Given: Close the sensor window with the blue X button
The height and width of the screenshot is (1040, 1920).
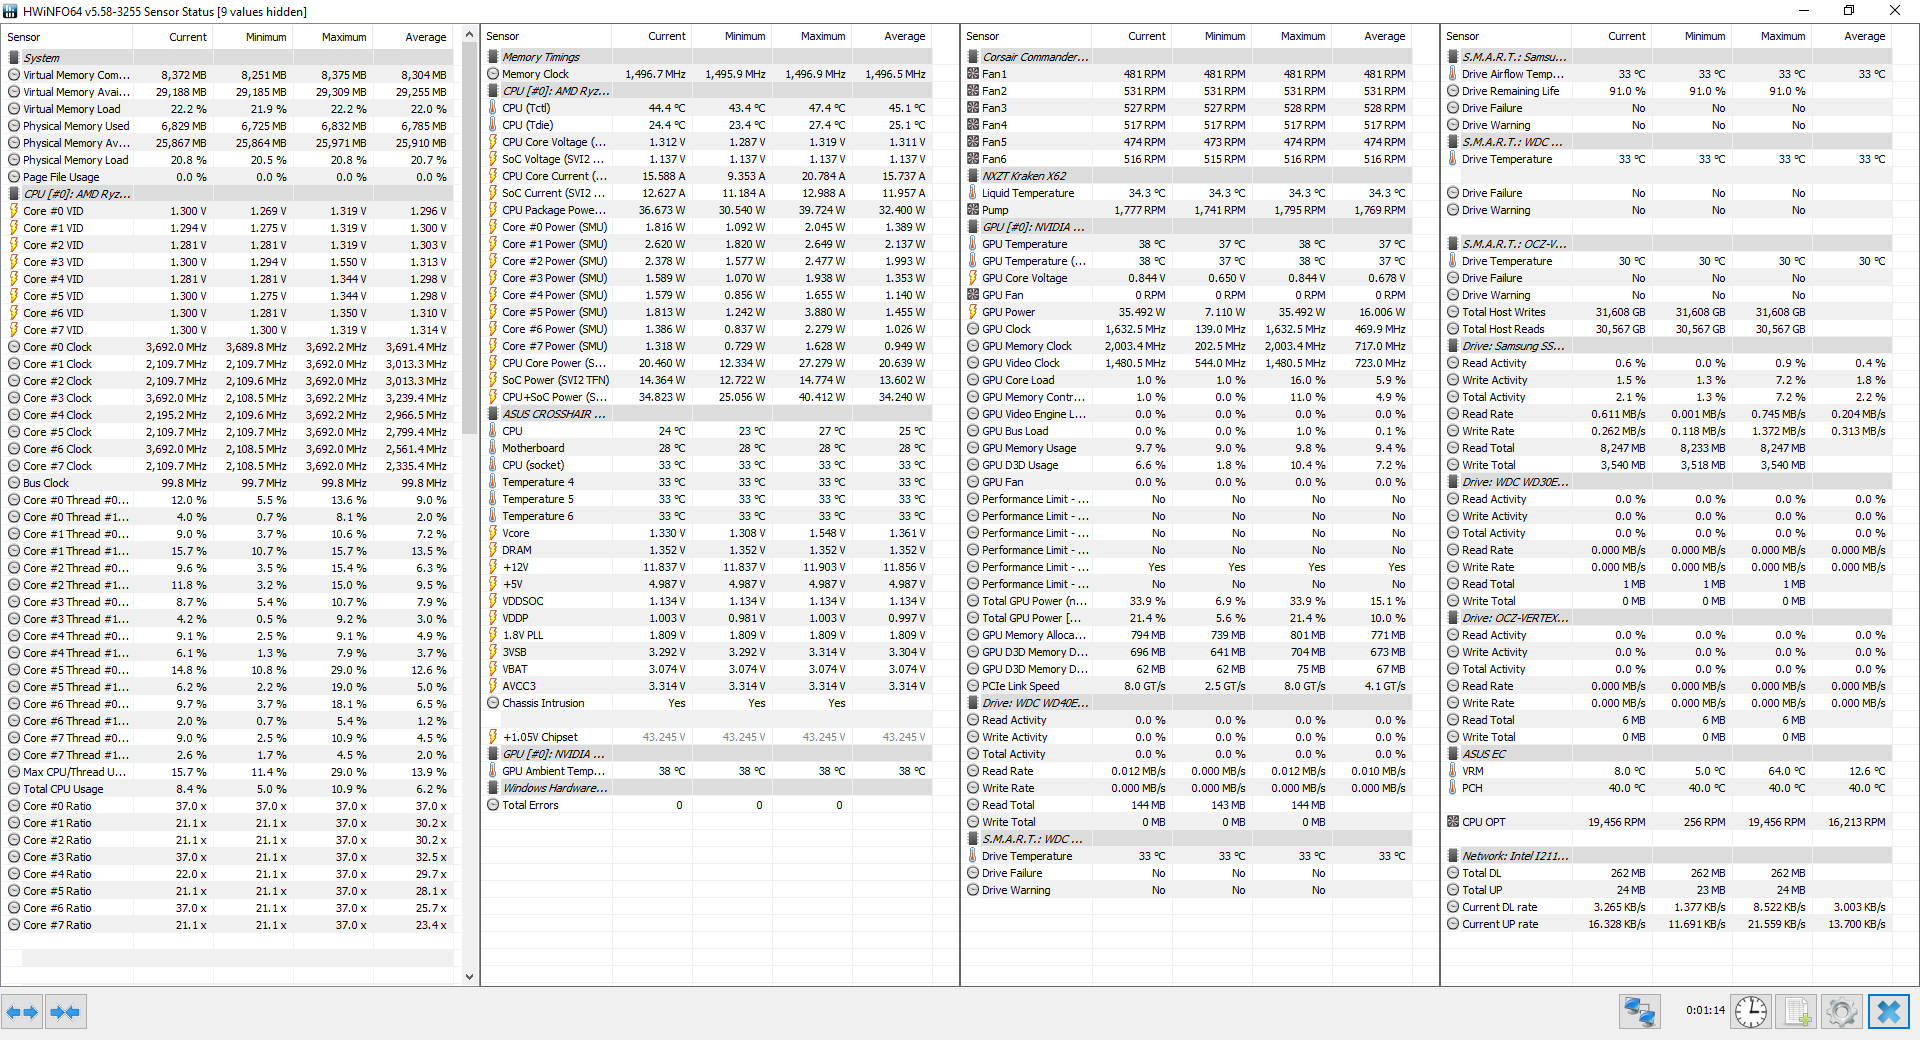Looking at the screenshot, I should (x=1888, y=1012).
